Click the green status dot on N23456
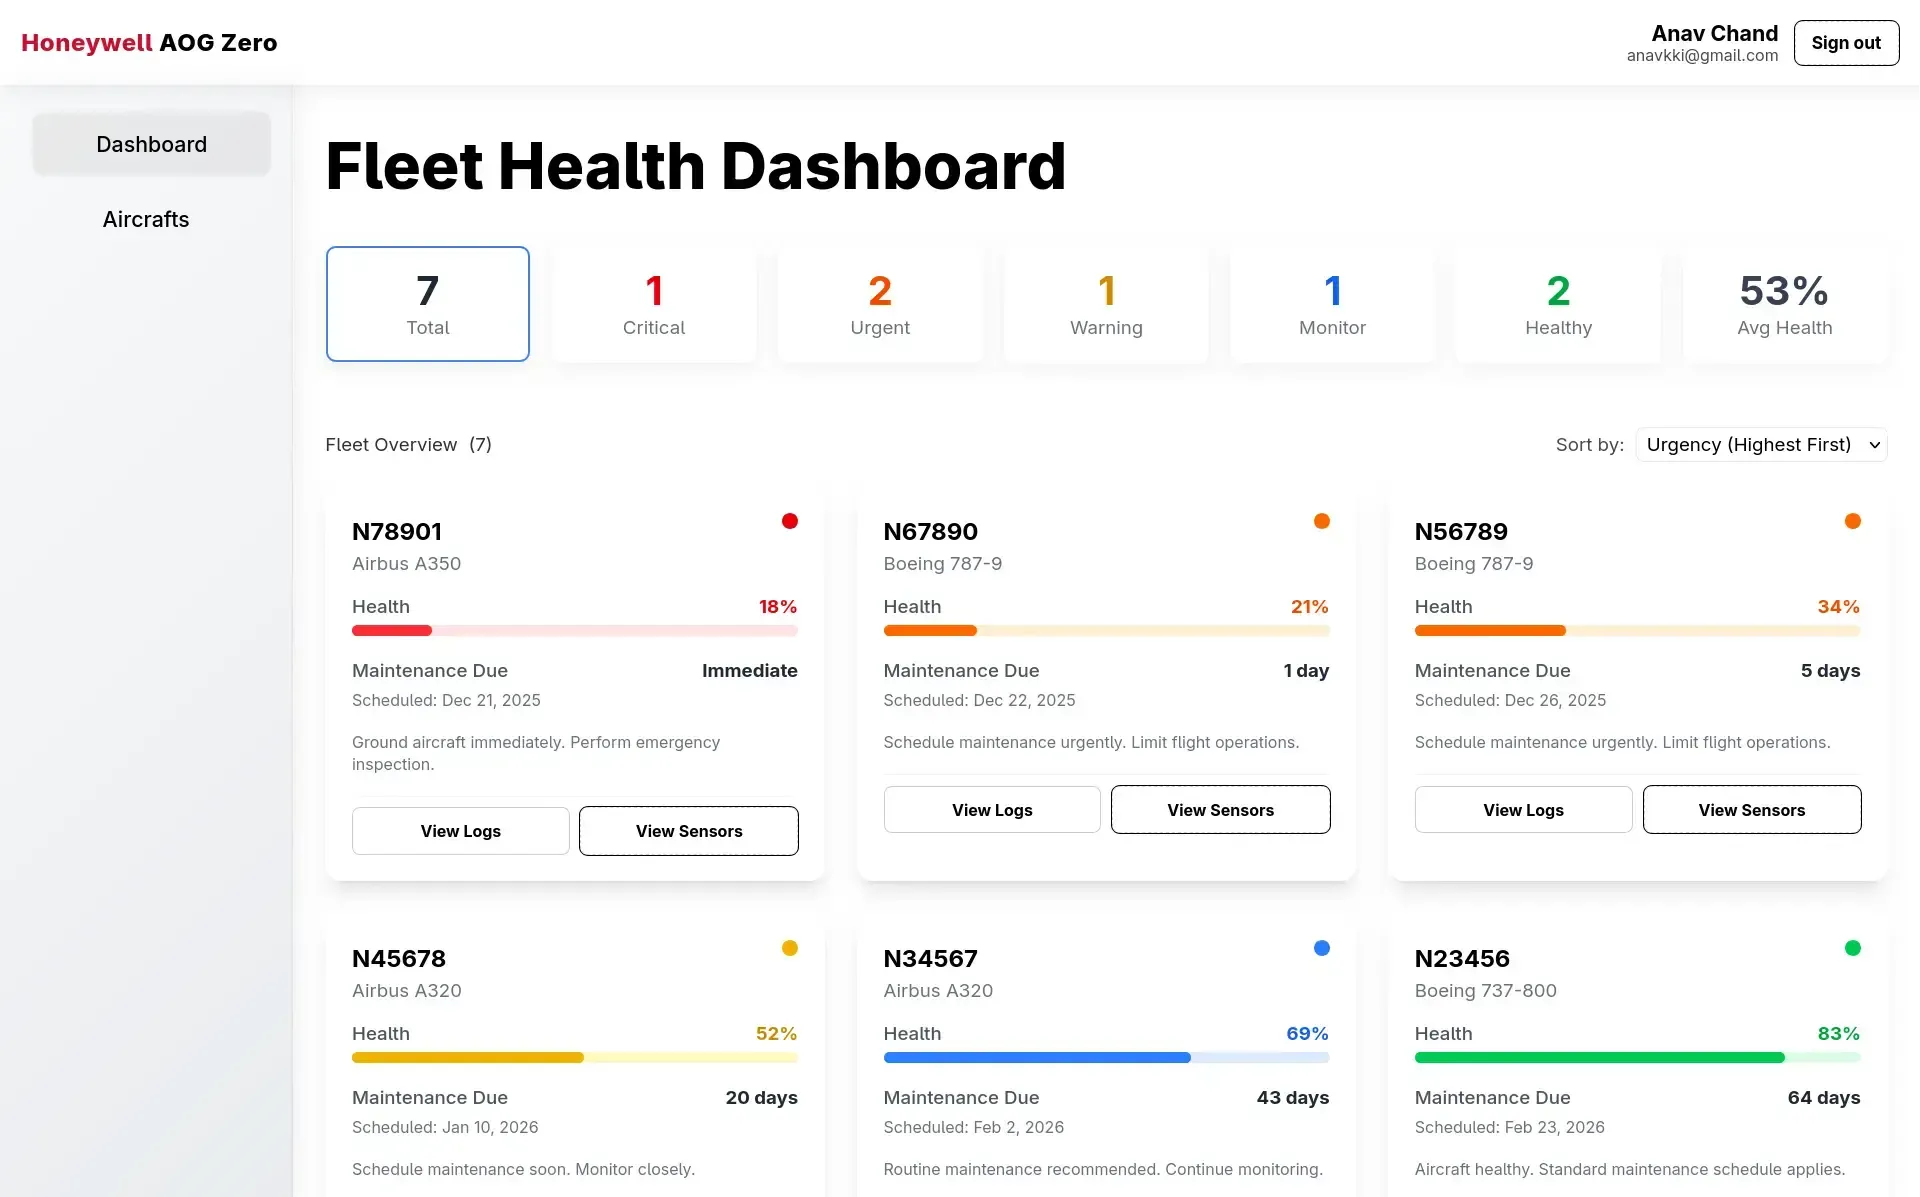 [1852, 948]
